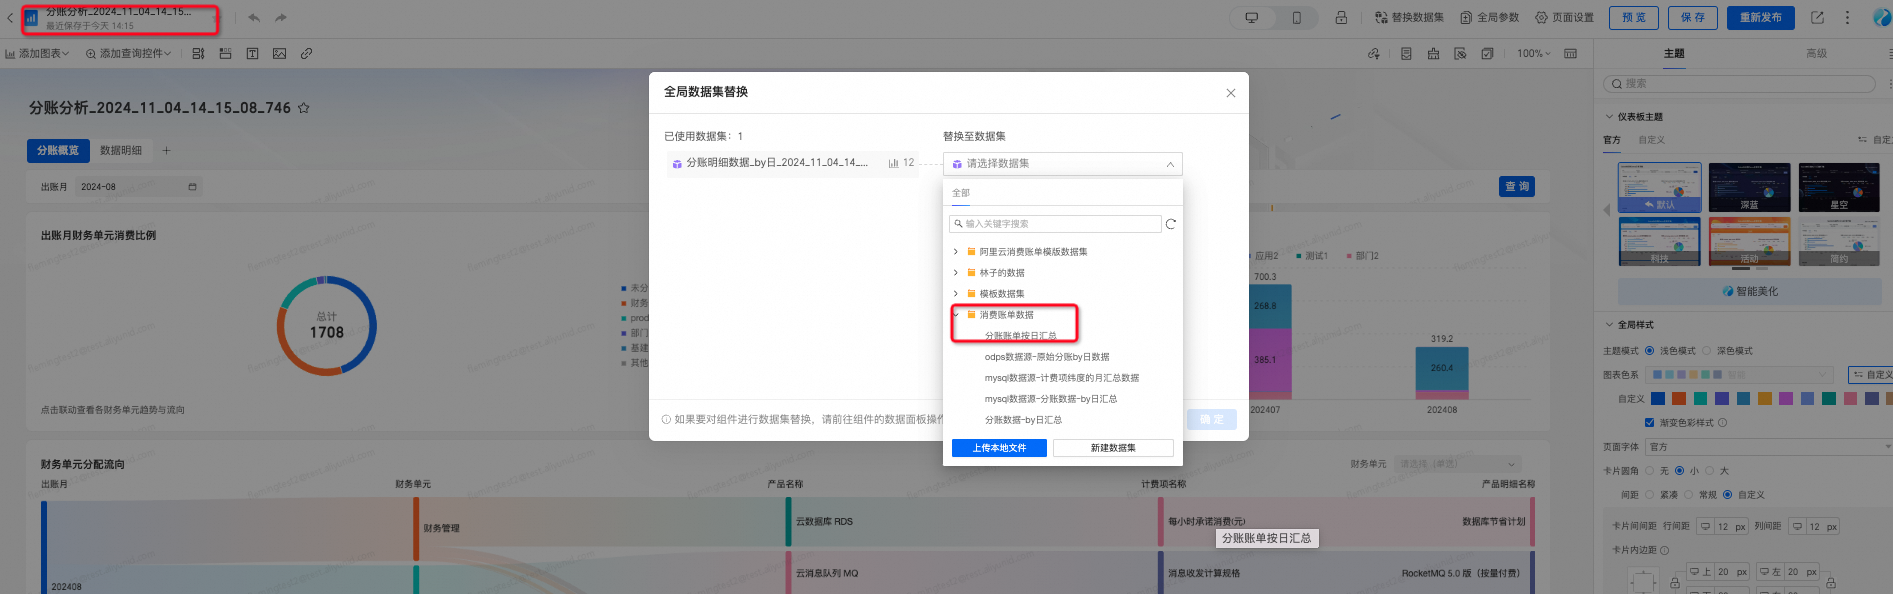
Task: Click the 查询 button
Action: (1518, 187)
